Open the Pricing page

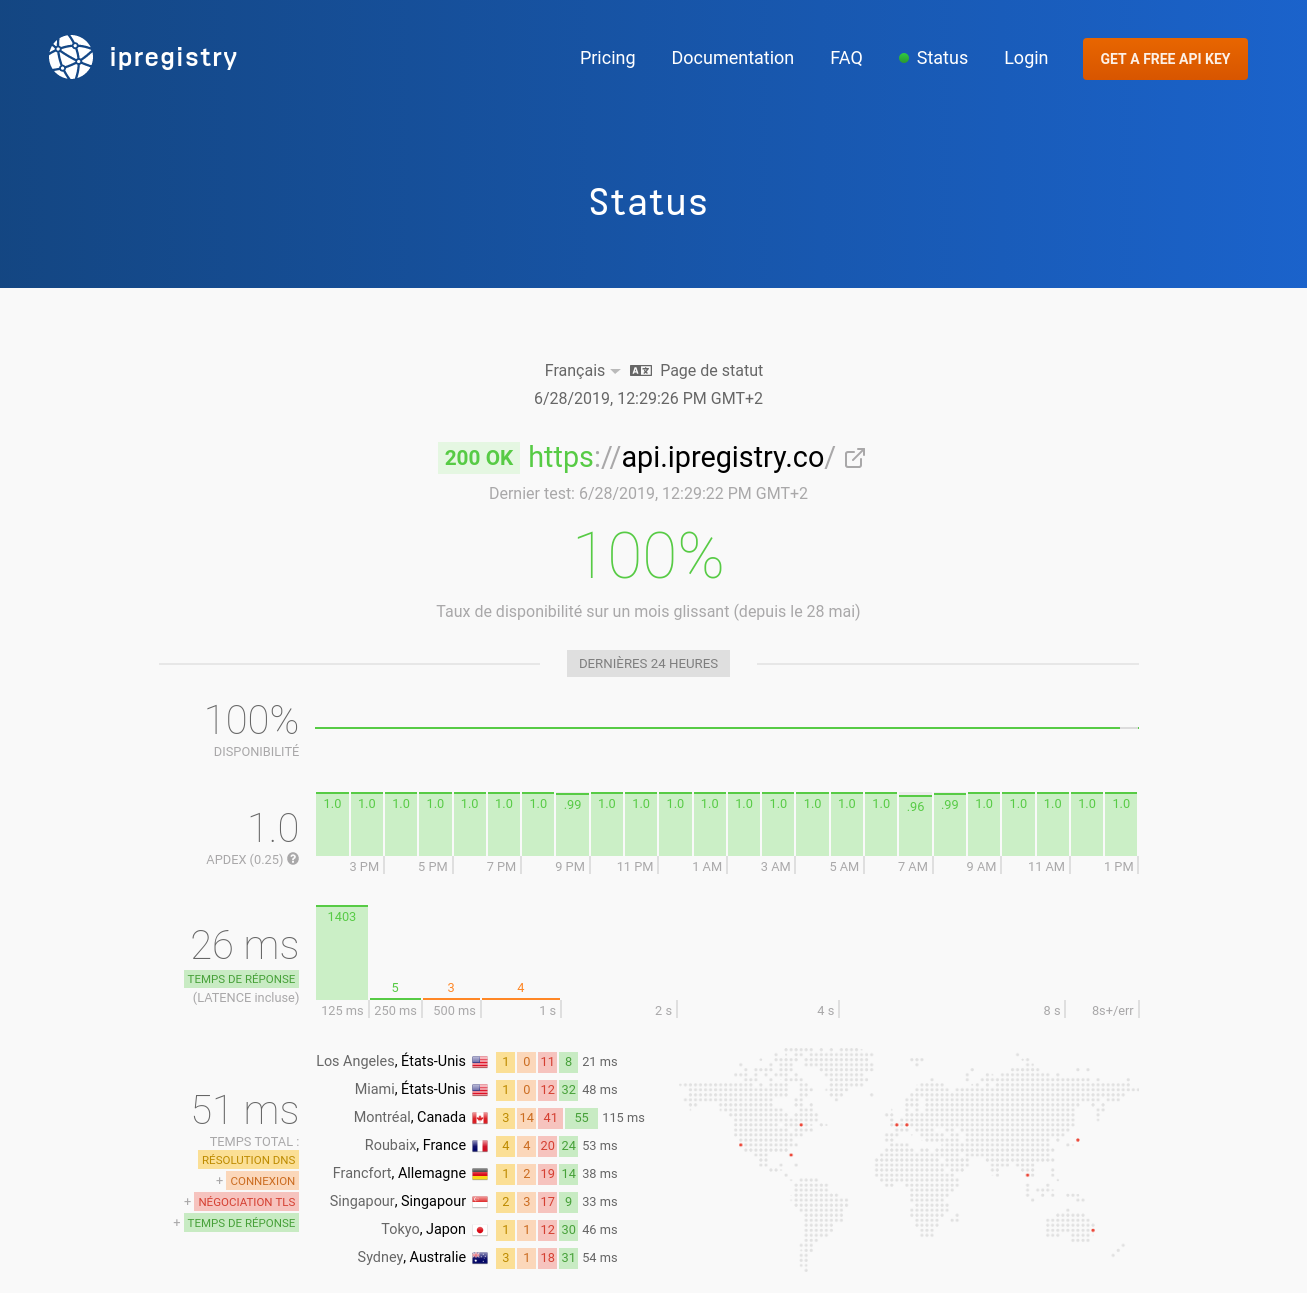pos(608,58)
